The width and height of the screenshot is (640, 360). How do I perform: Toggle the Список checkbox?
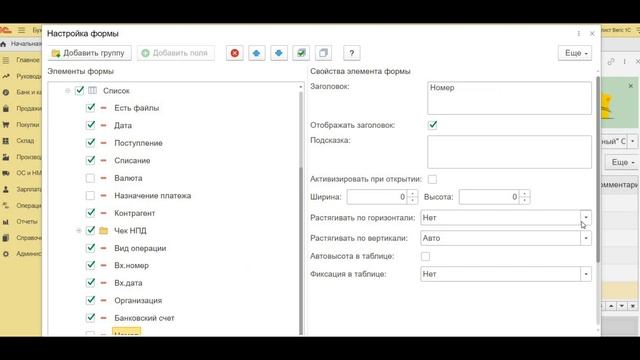[x=80, y=91]
